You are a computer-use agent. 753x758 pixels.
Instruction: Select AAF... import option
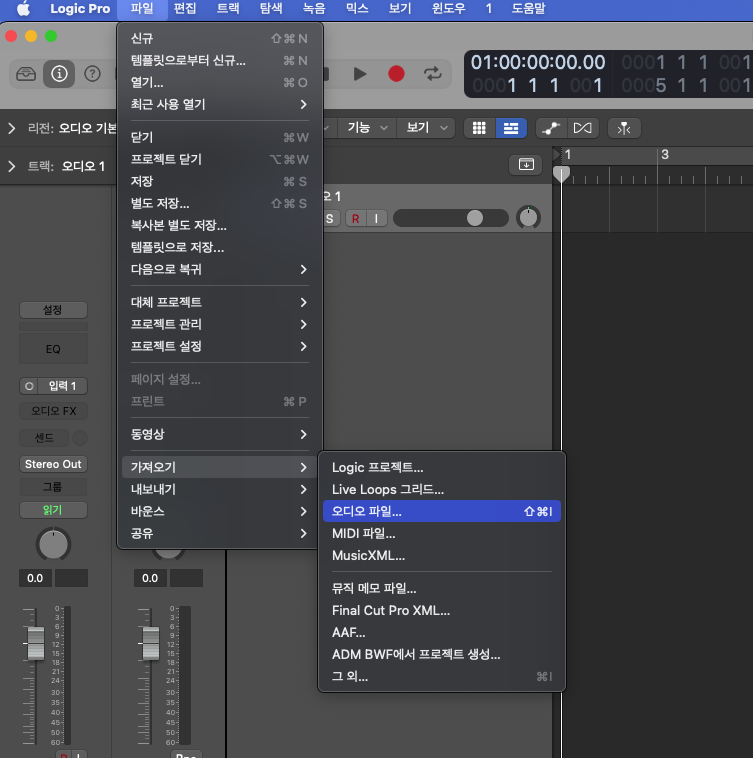click(442, 632)
